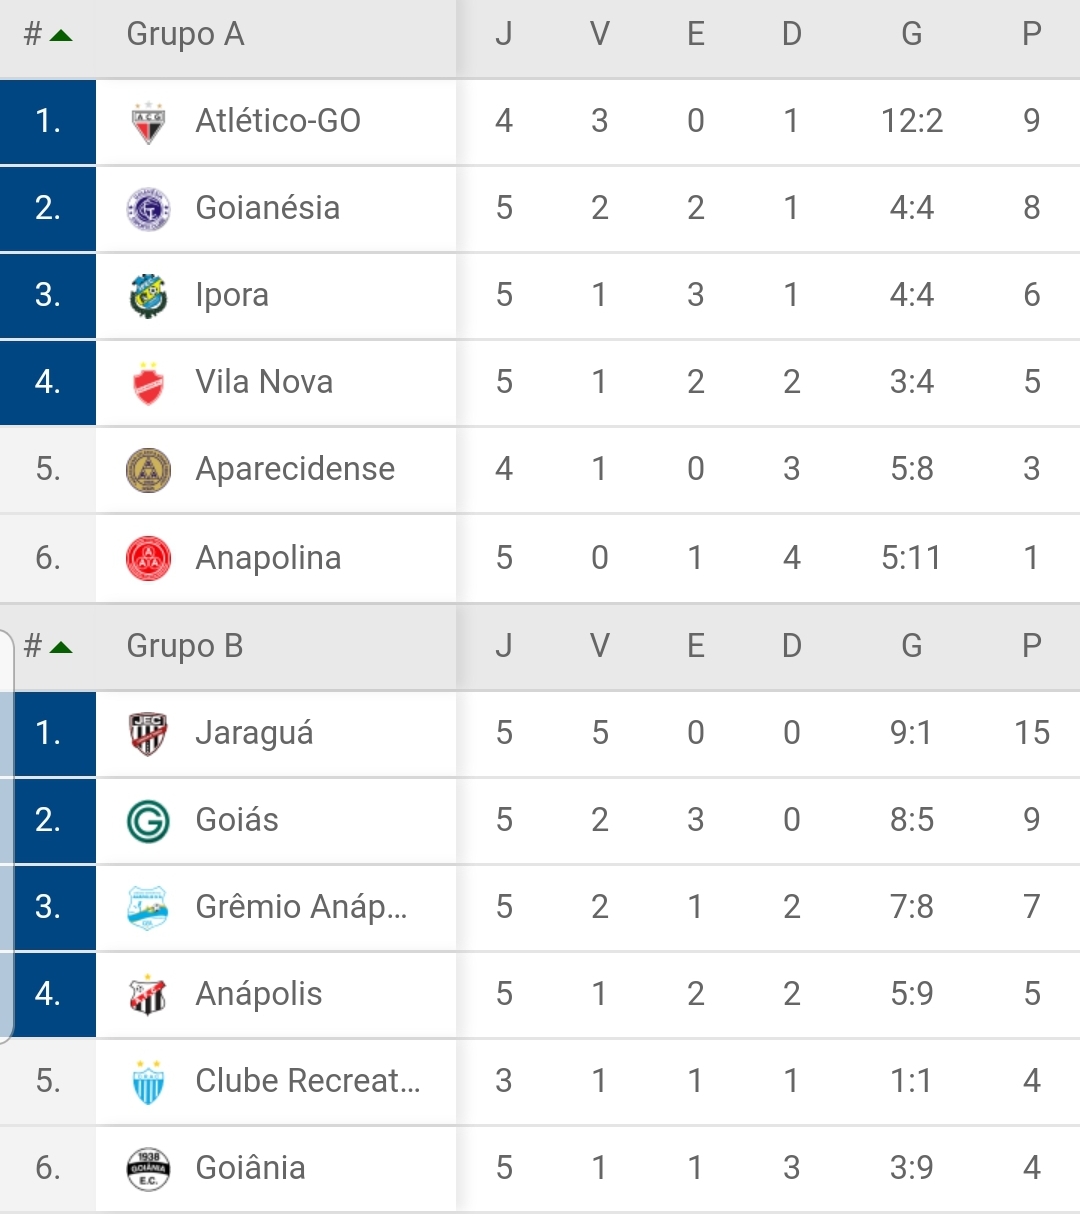Open the Grêmio Anáp... team link

(301, 907)
